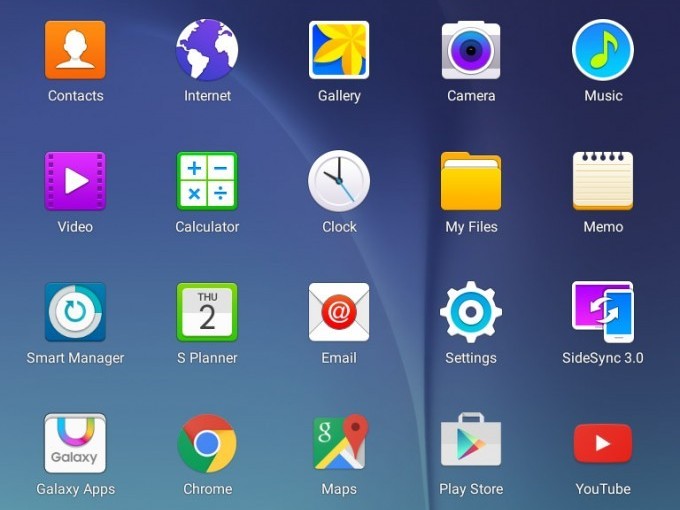680x510 pixels.
Task: Open the Contacts app icon
Action: pos(75,50)
